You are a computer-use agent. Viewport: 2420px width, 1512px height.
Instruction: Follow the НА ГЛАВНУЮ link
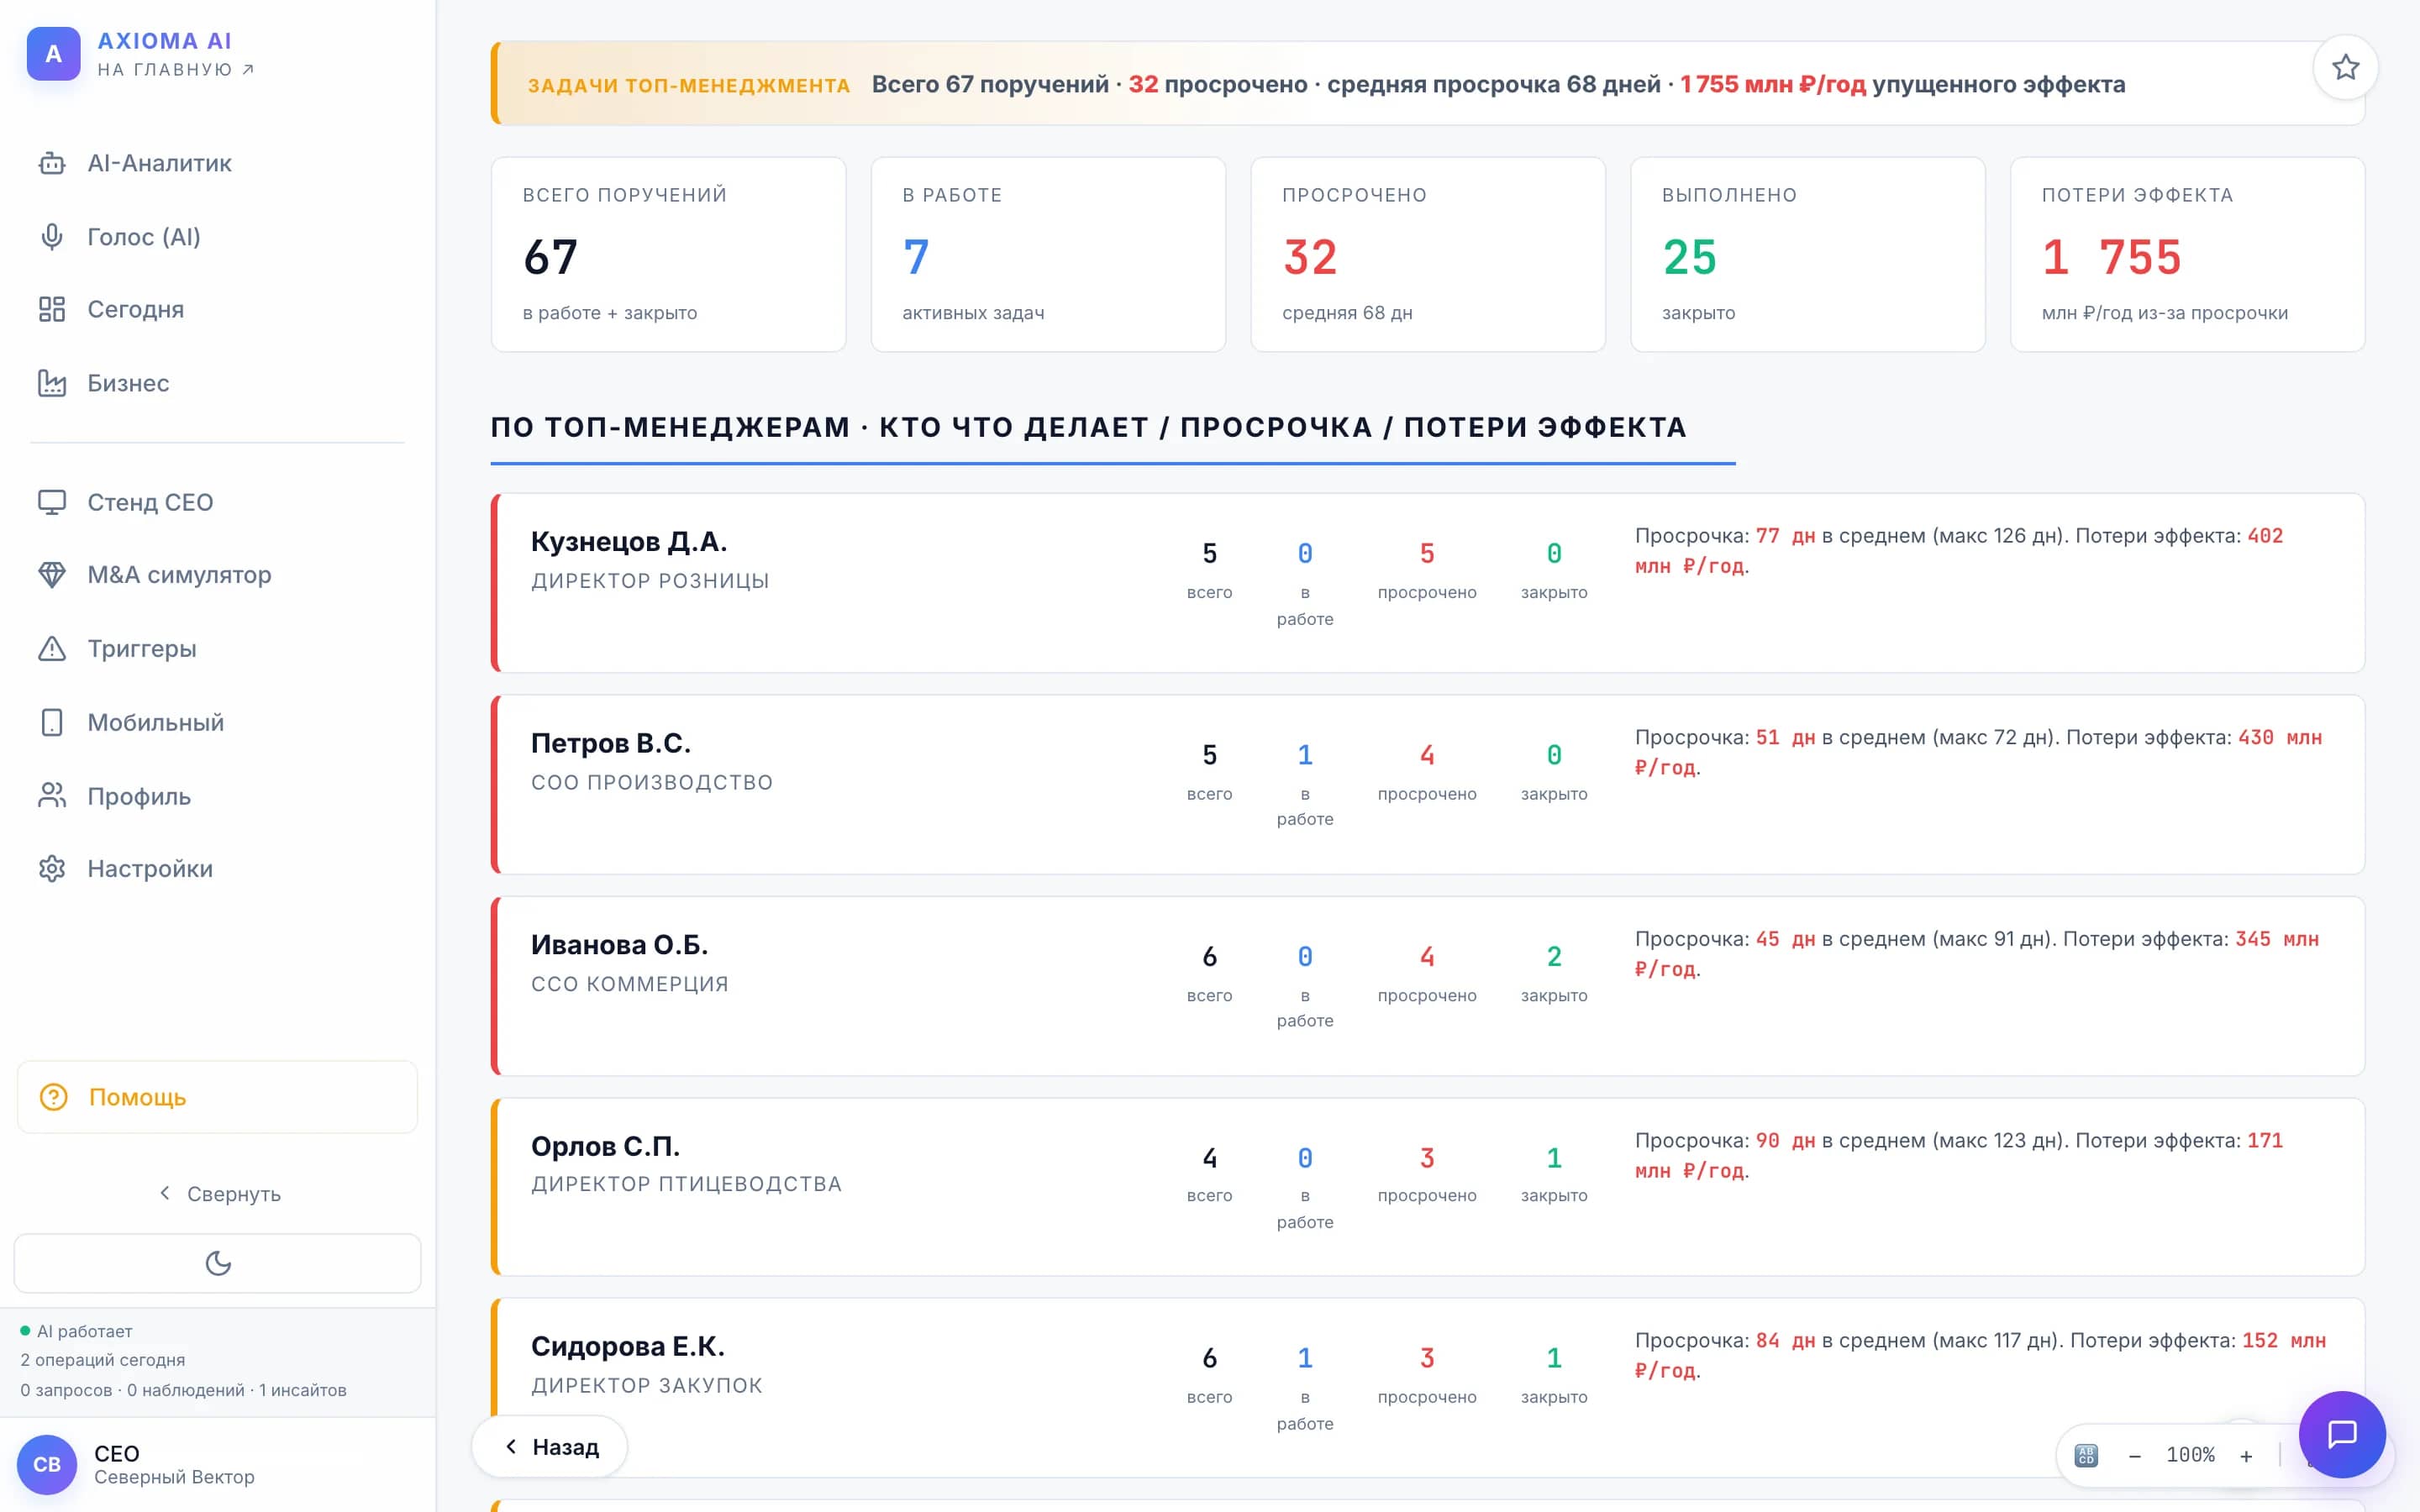[x=176, y=70]
